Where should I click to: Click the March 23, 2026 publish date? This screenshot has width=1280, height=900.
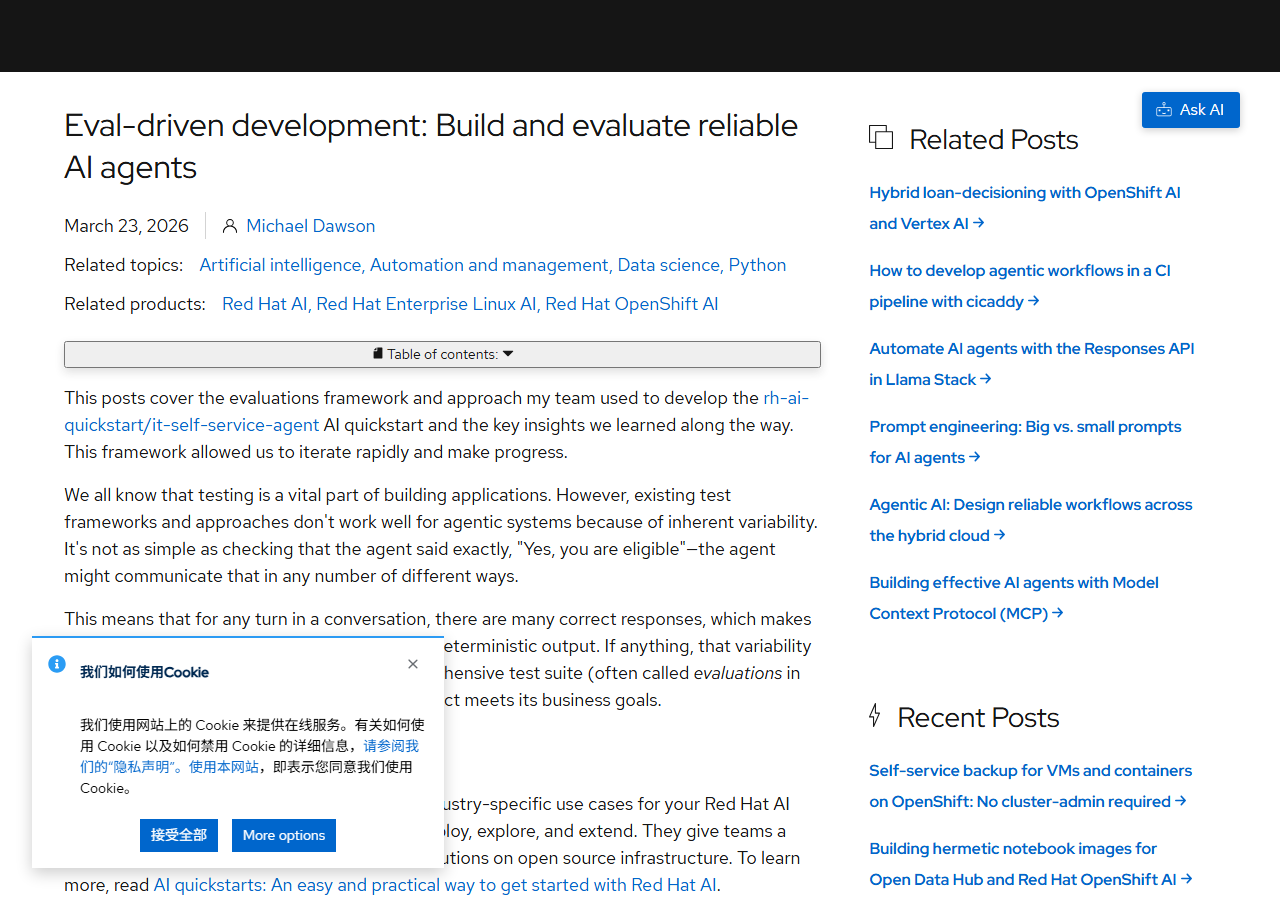(126, 226)
